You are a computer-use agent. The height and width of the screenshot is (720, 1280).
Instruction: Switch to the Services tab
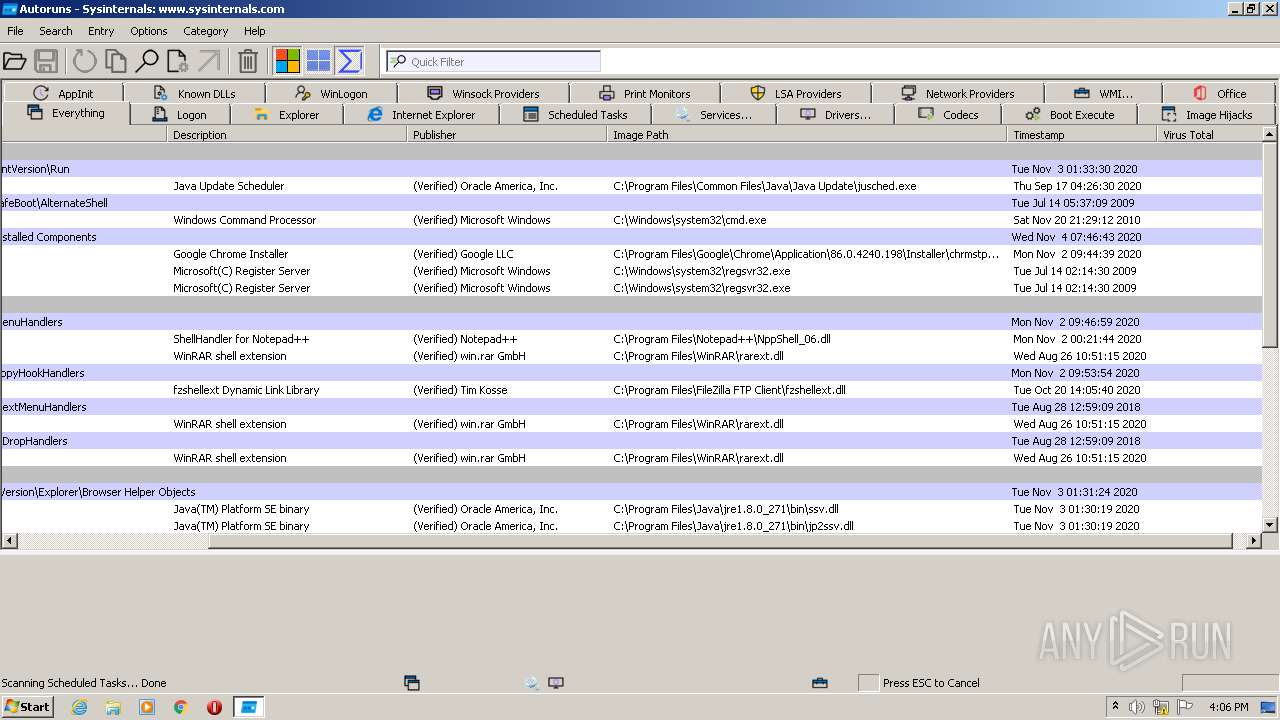[714, 115]
